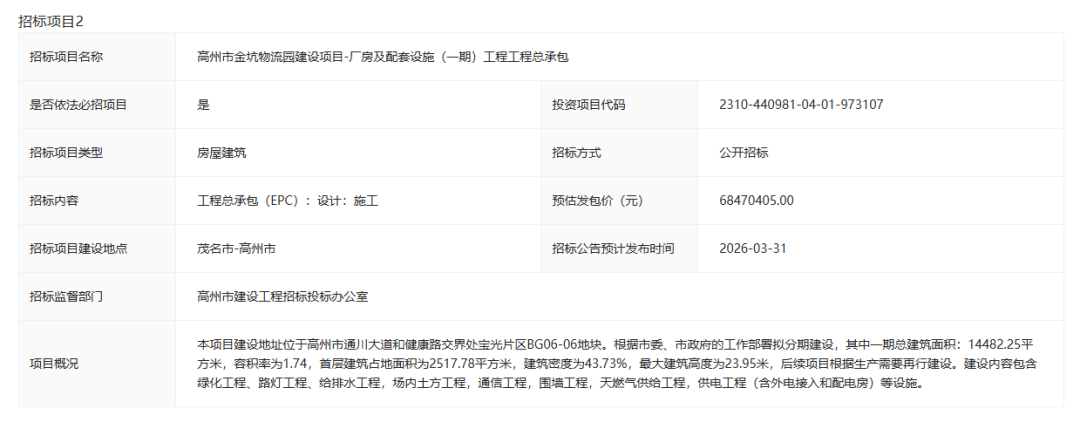Click the 工程总承包（EPC）content value
1080x422 pixels.
(287, 201)
